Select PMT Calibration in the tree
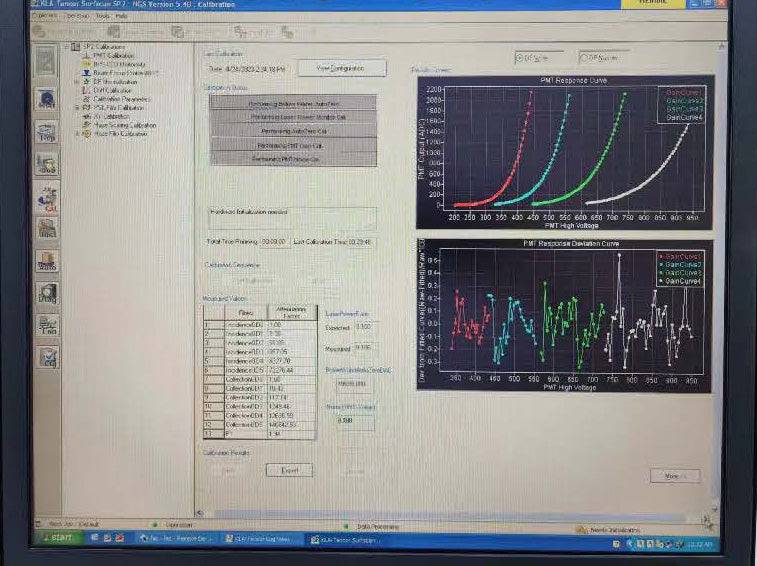The height and width of the screenshot is (566, 757). pyautogui.click(x=113, y=56)
